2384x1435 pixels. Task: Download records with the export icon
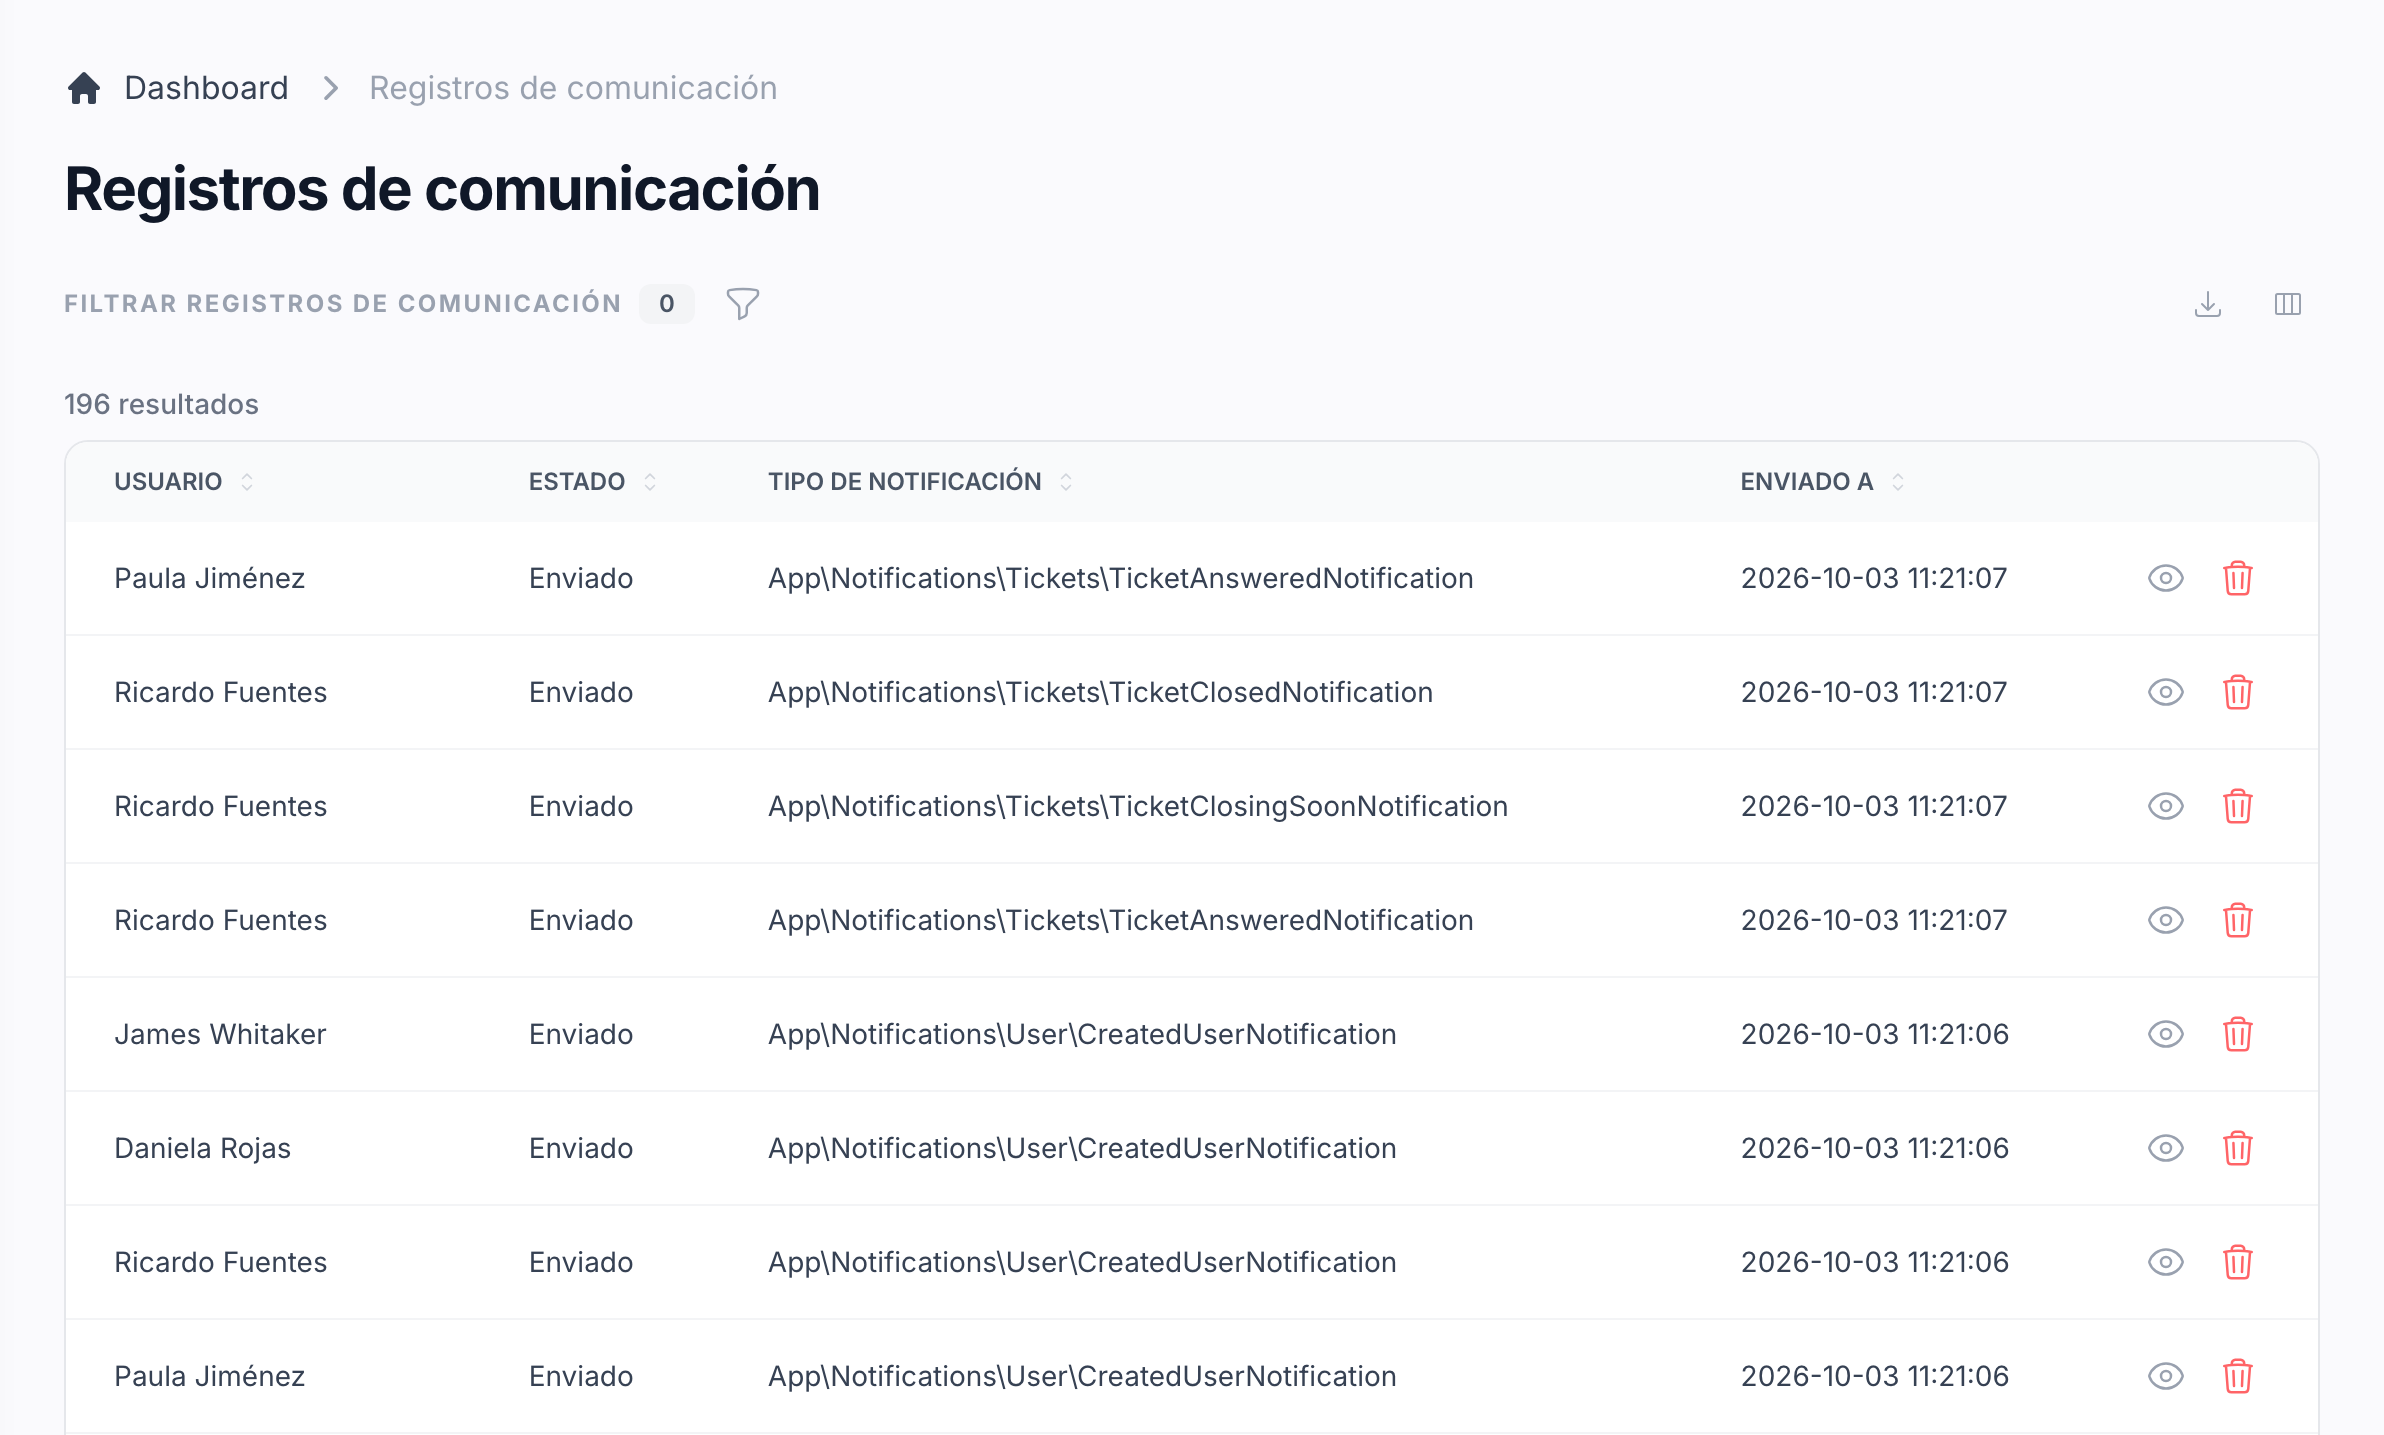(2208, 304)
